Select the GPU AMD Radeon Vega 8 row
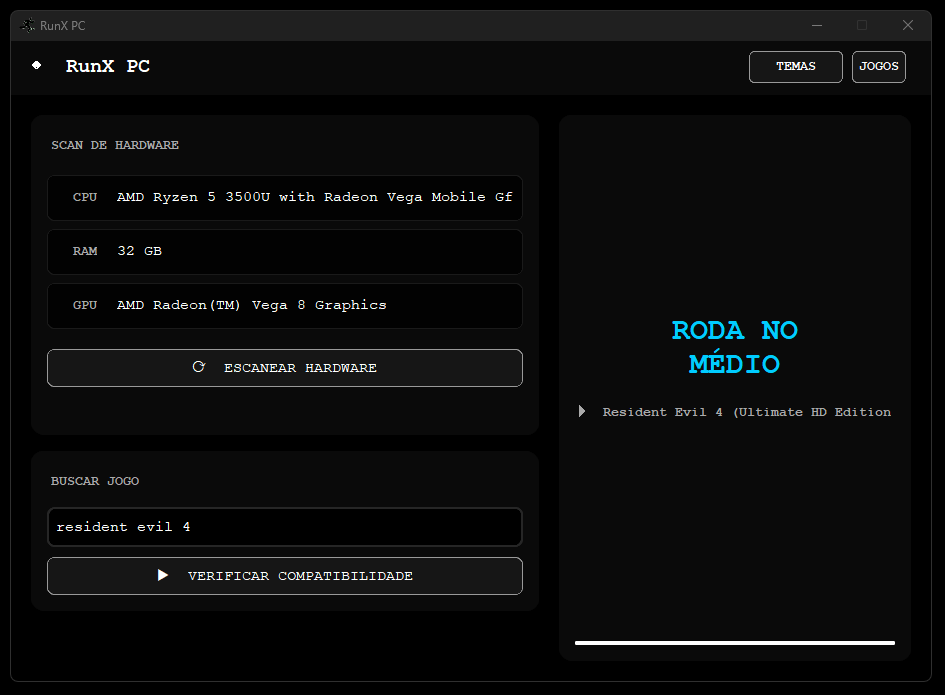 [x=285, y=306]
